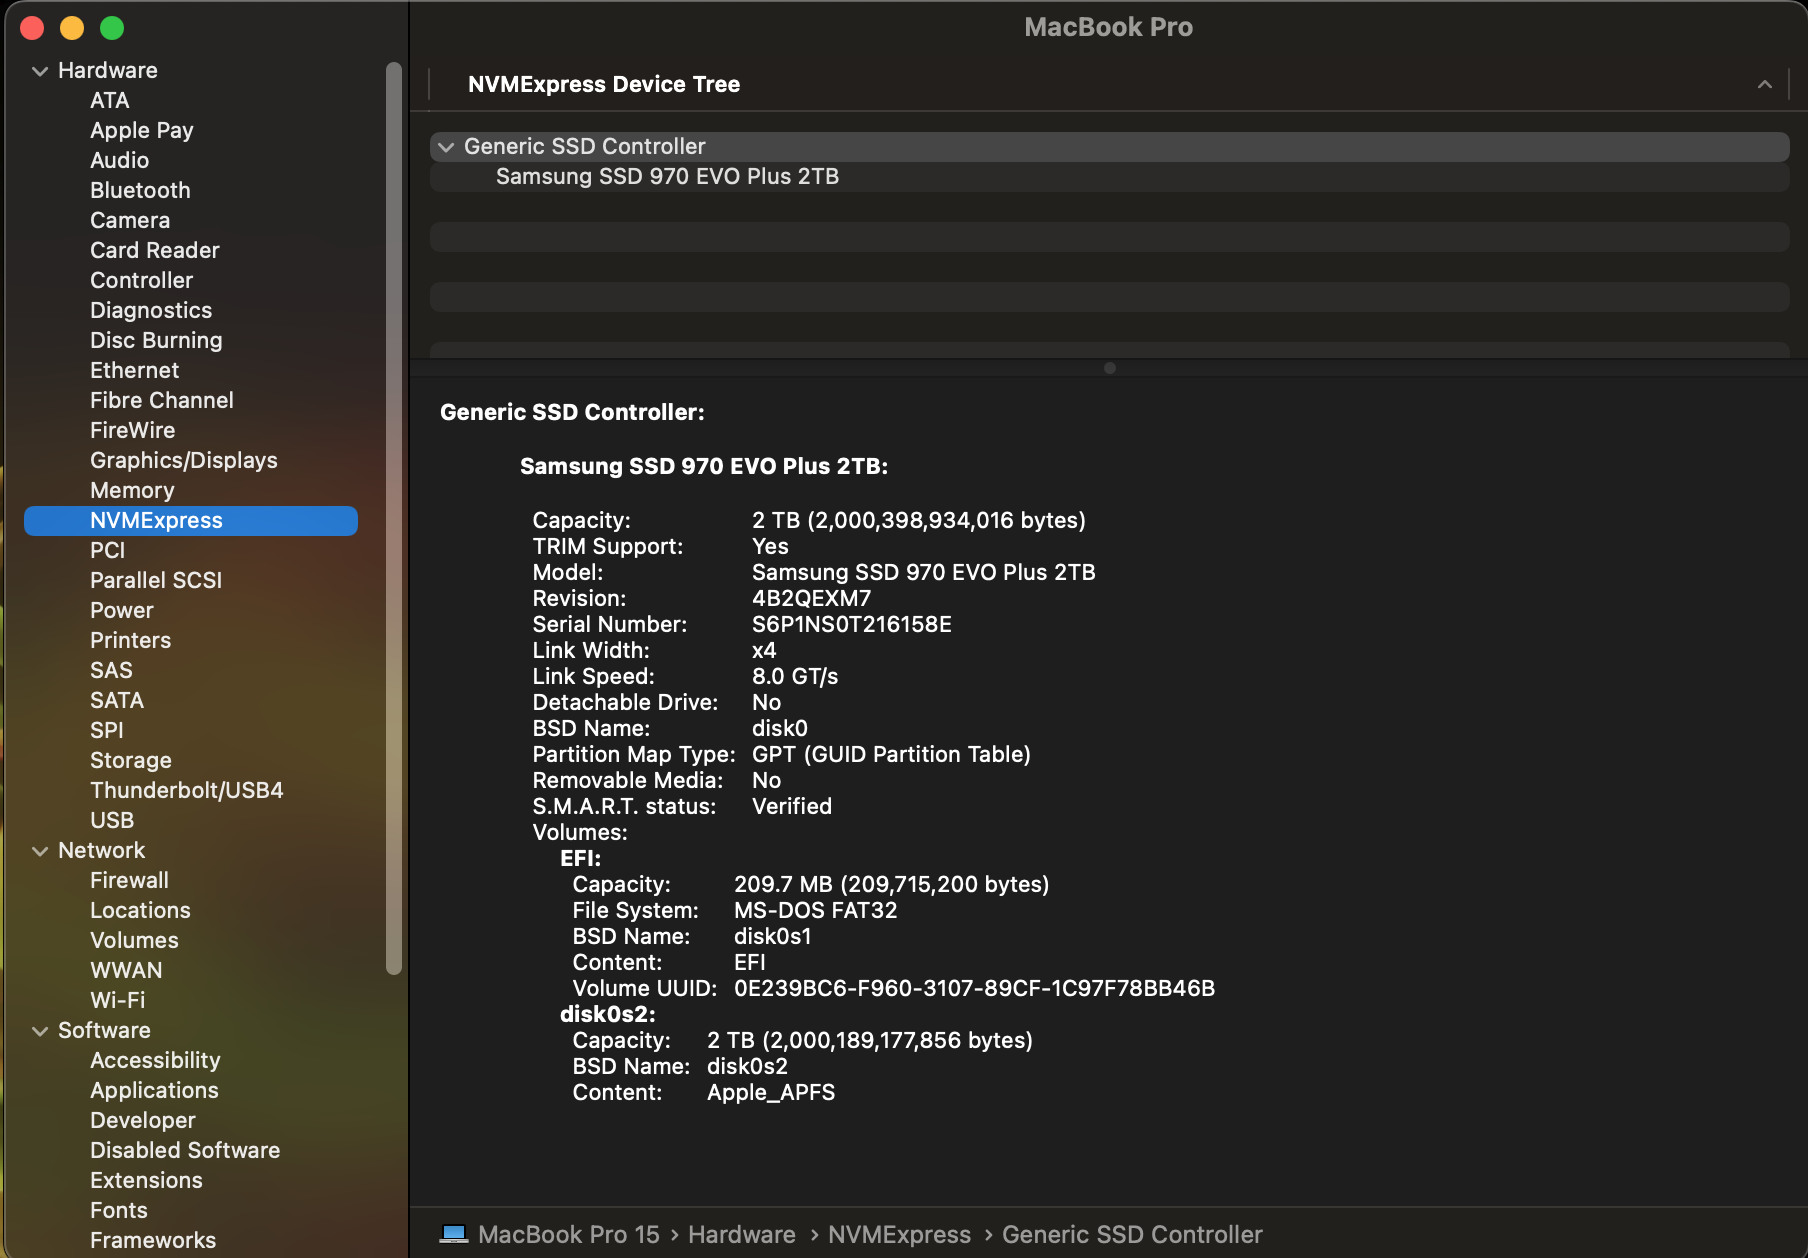Image resolution: width=1808 pixels, height=1258 pixels.
Task: Click MacBook Pro 15 in the path bar
Action: click(x=569, y=1235)
